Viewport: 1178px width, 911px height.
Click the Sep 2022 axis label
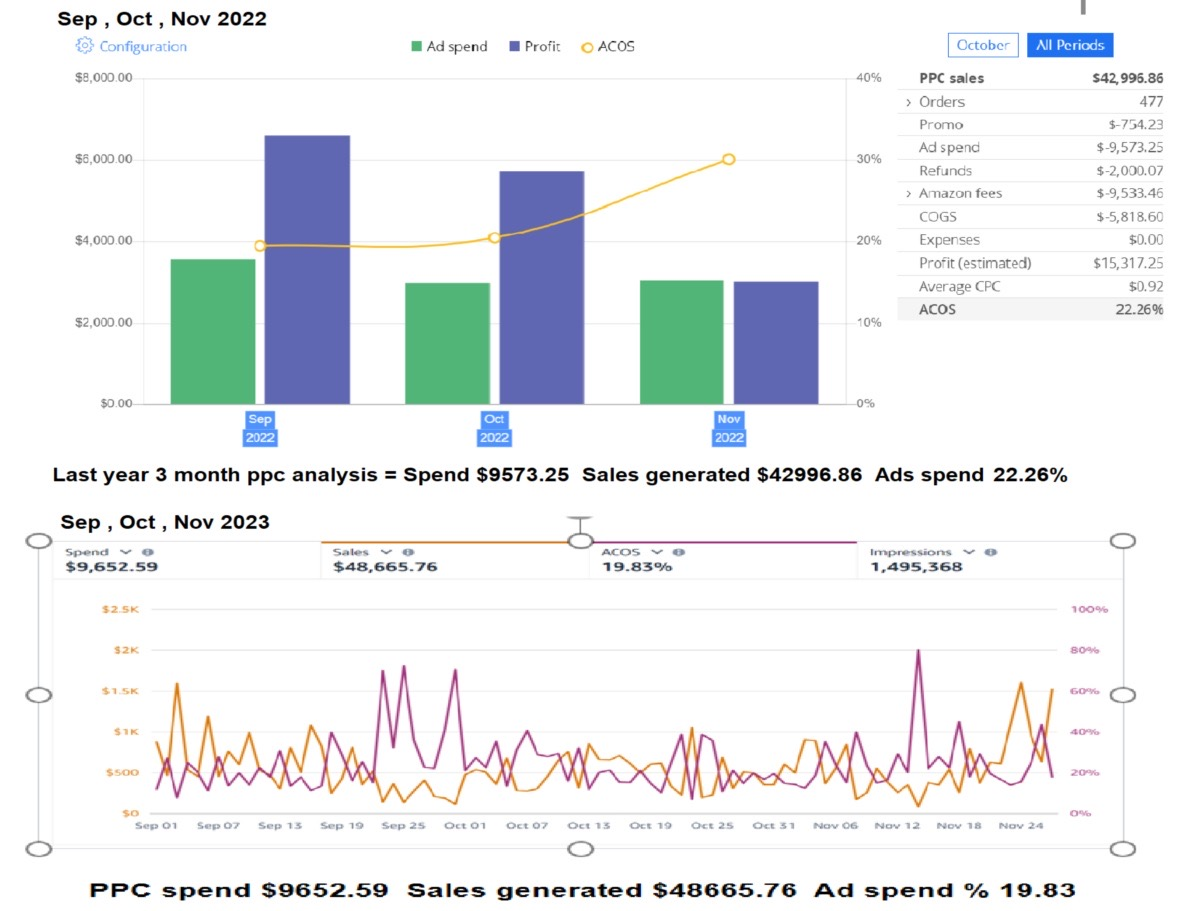tap(260, 428)
